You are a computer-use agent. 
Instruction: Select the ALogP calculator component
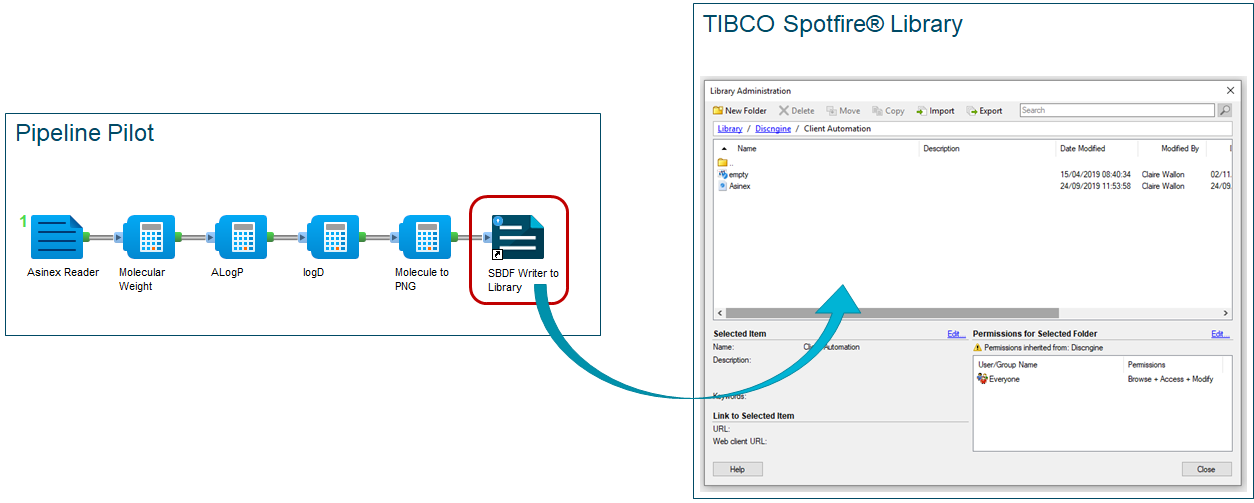(242, 237)
